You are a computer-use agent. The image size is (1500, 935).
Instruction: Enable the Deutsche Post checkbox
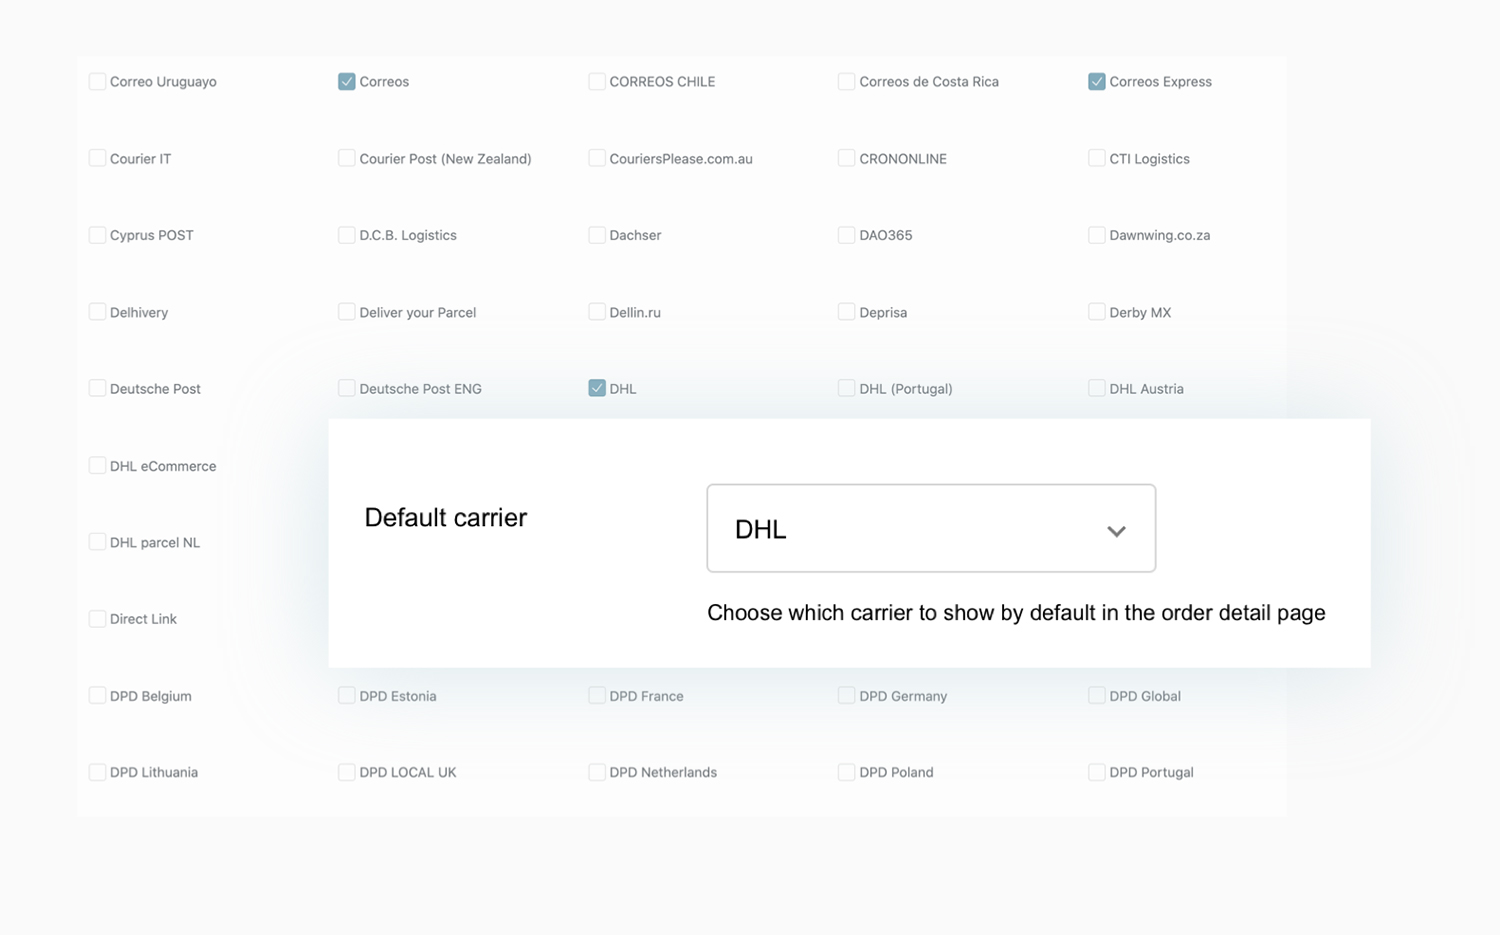click(x=97, y=388)
